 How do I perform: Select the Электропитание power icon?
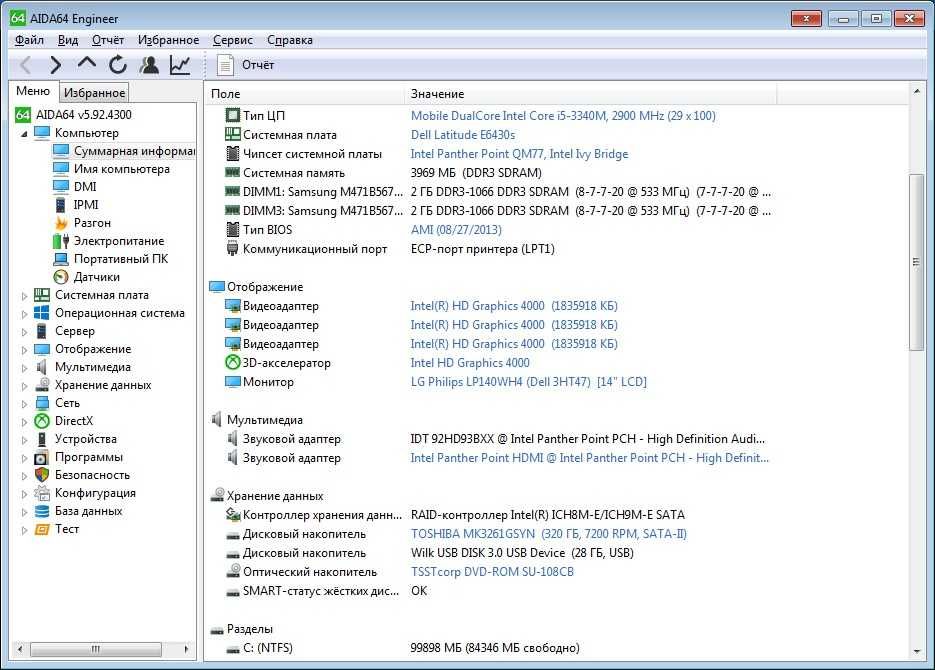61,241
